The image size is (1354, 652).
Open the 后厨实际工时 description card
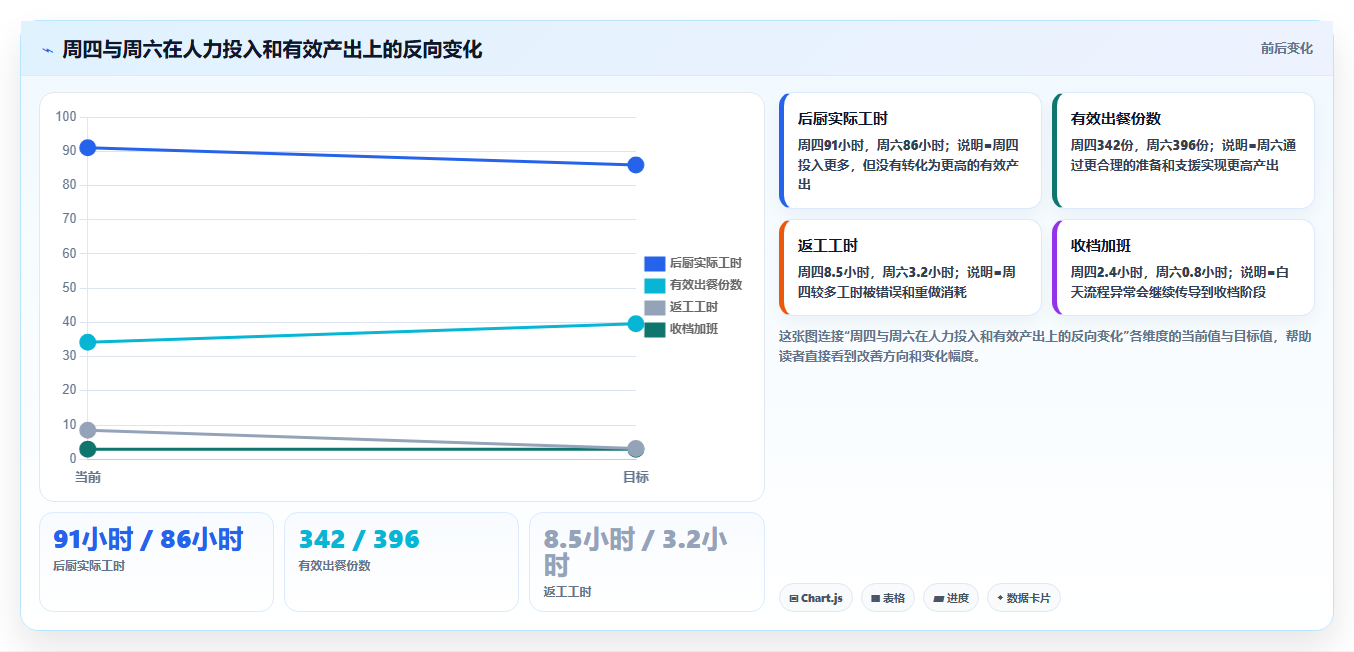point(910,151)
